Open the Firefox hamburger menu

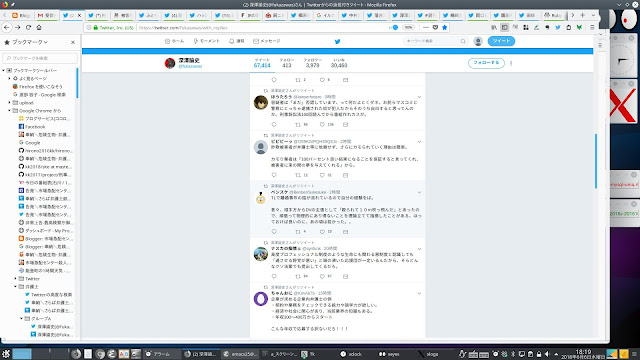click(x=592, y=27)
